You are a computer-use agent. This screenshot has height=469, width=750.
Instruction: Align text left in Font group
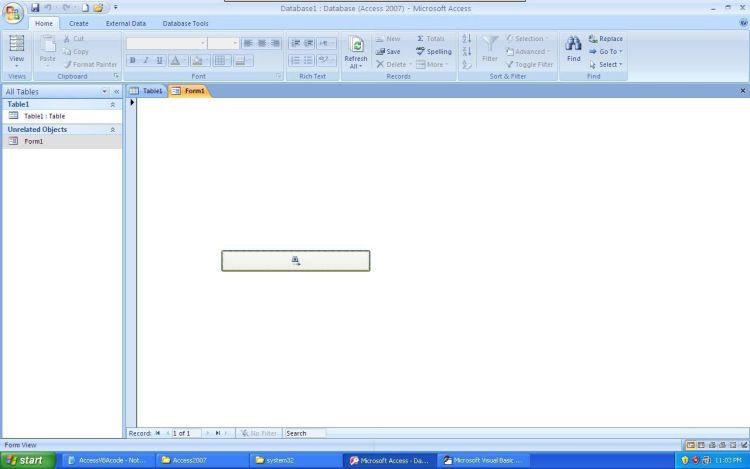248,44
